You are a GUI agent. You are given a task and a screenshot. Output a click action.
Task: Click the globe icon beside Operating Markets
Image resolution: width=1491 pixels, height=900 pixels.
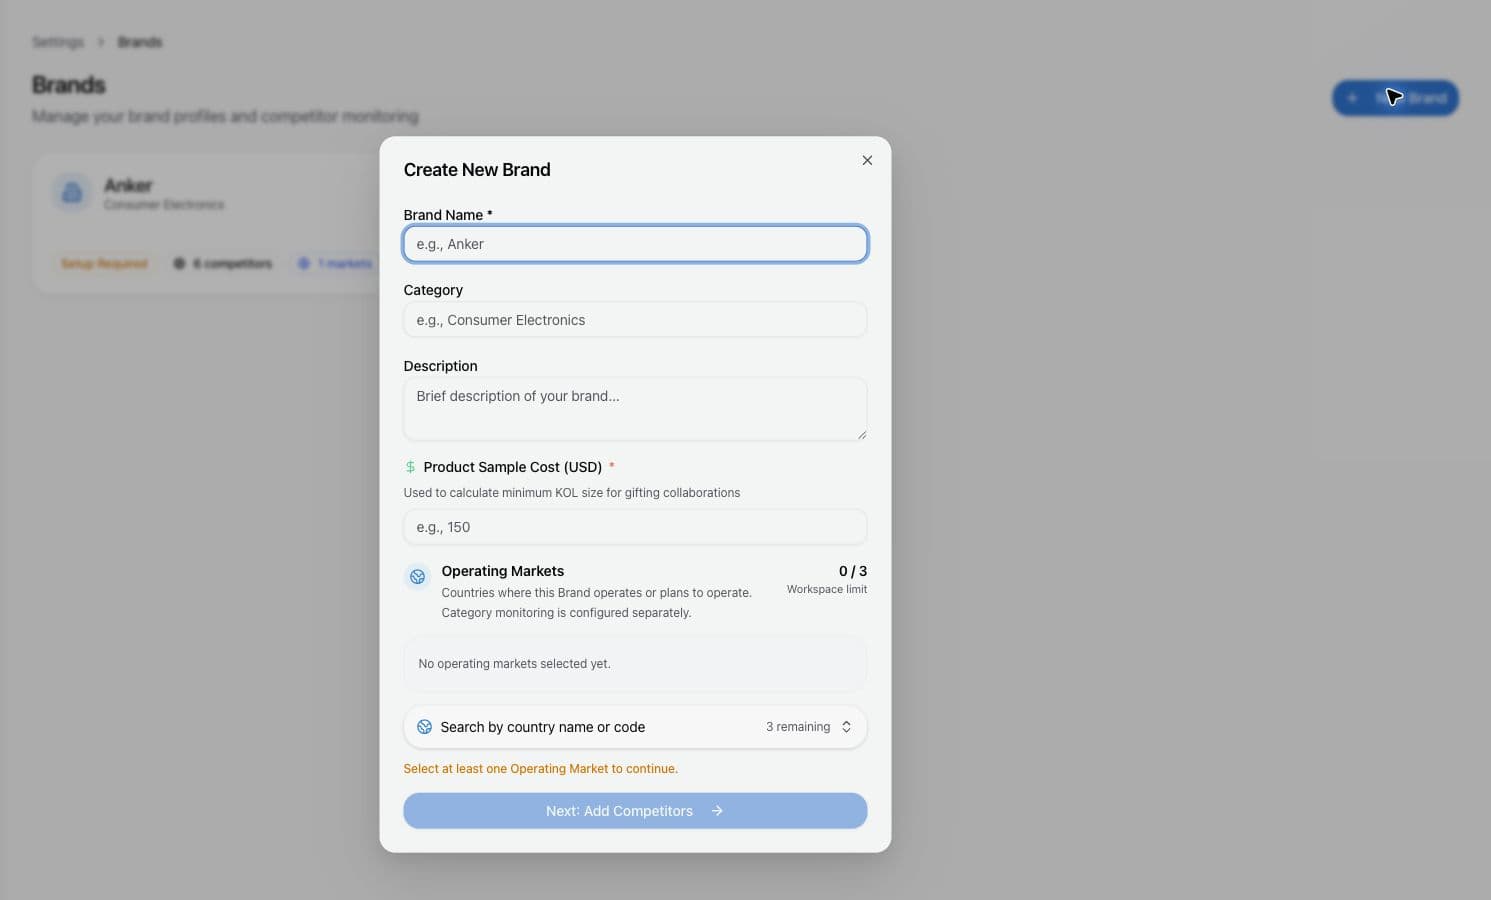(418, 577)
